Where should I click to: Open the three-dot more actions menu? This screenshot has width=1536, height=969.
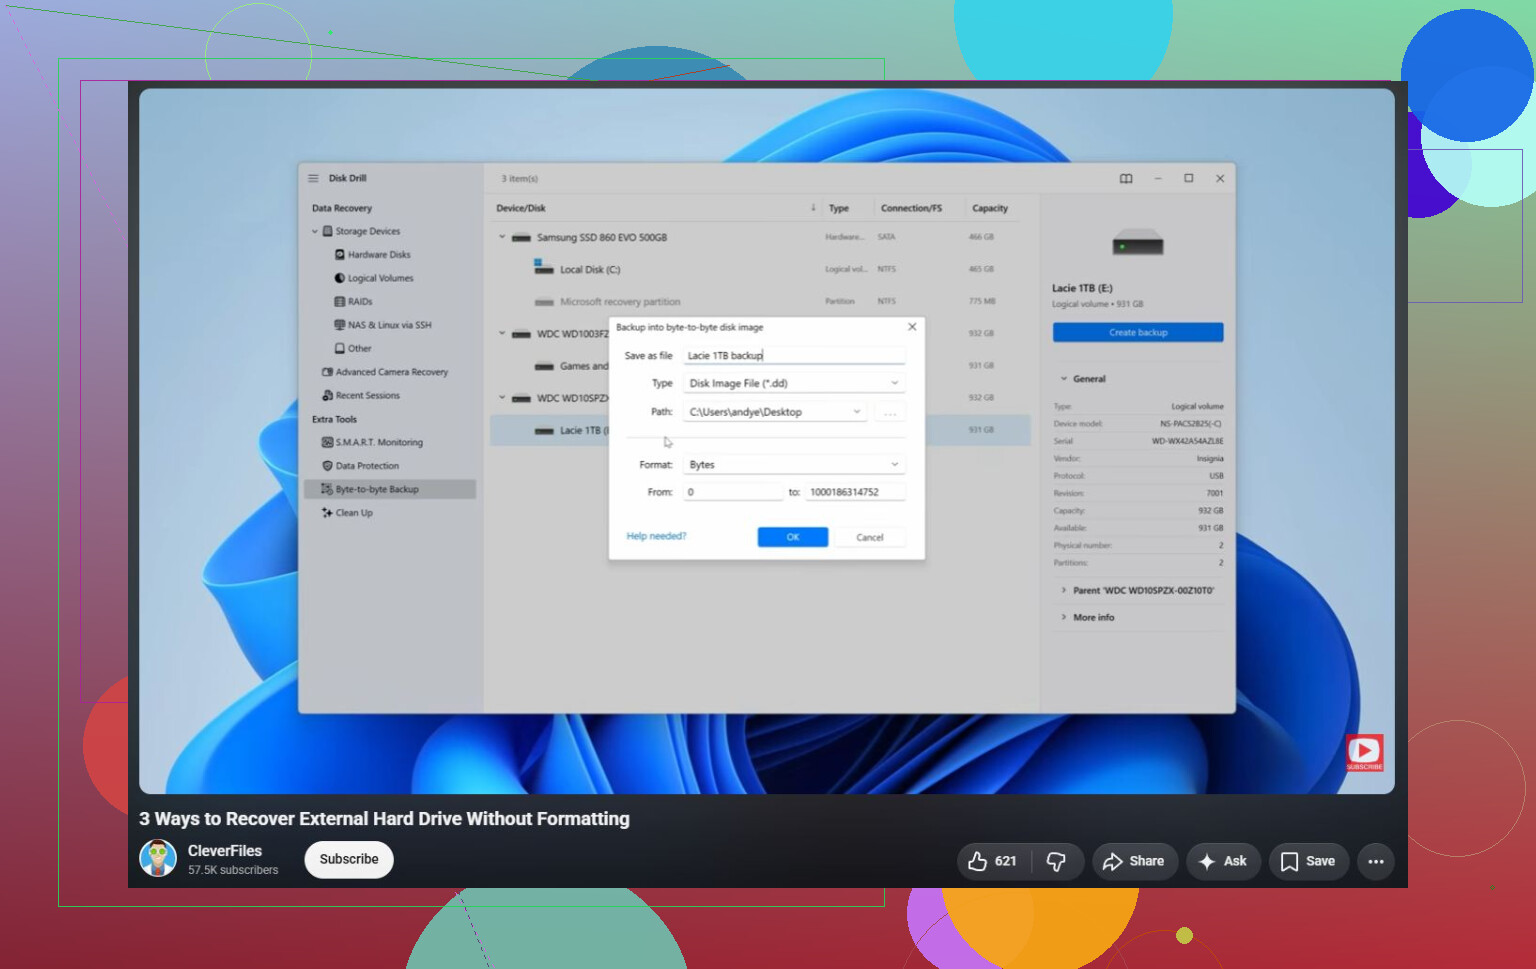[1376, 861]
